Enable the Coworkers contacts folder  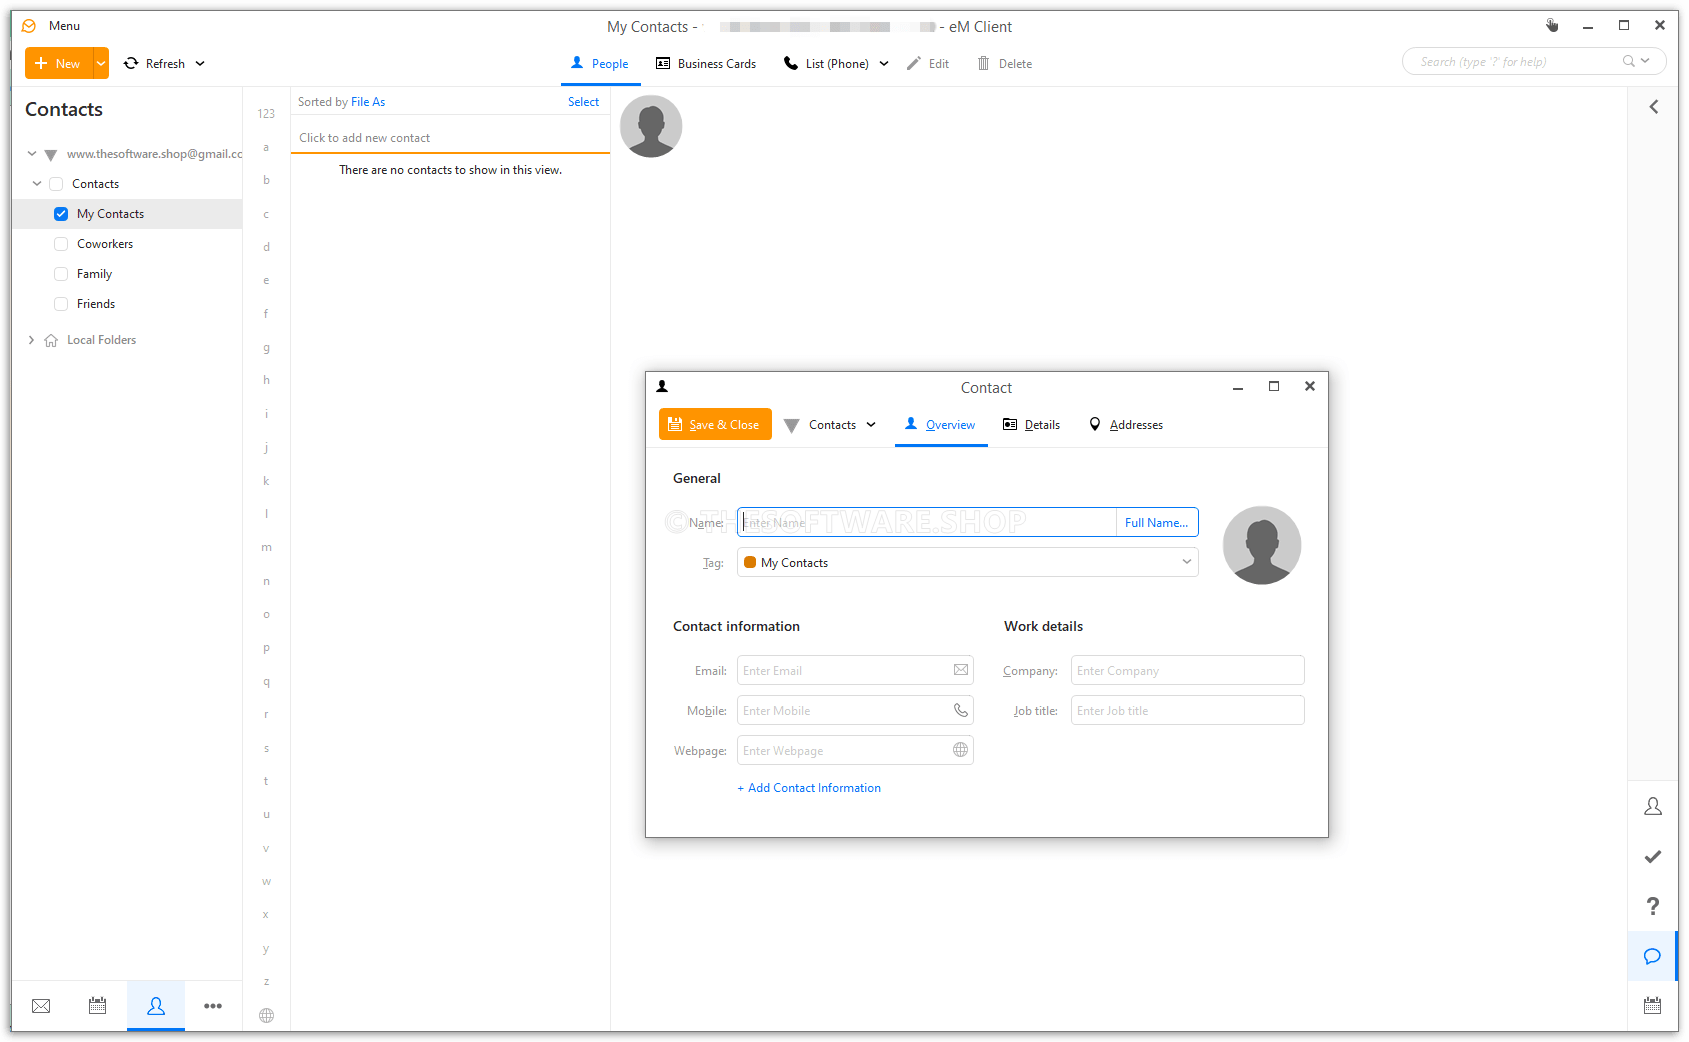pos(61,243)
